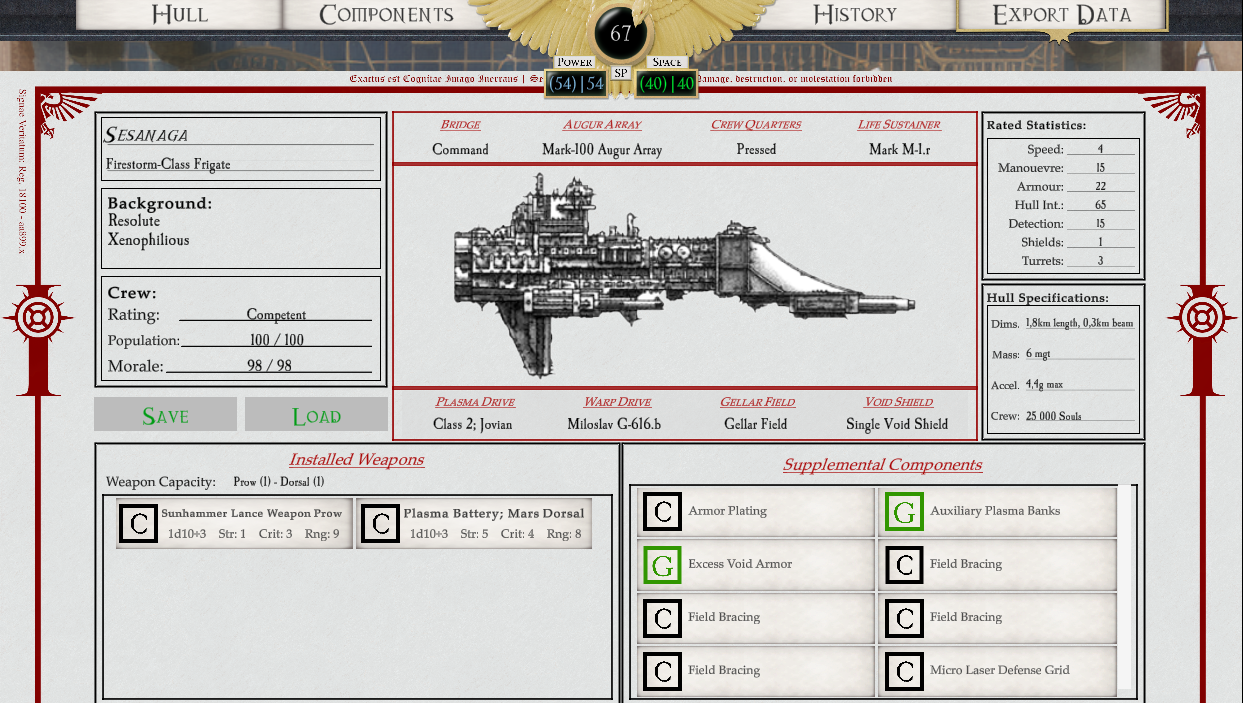Click the ship name field Sesanaga
This screenshot has height=703, width=1243.
click(x=240, y=135)
